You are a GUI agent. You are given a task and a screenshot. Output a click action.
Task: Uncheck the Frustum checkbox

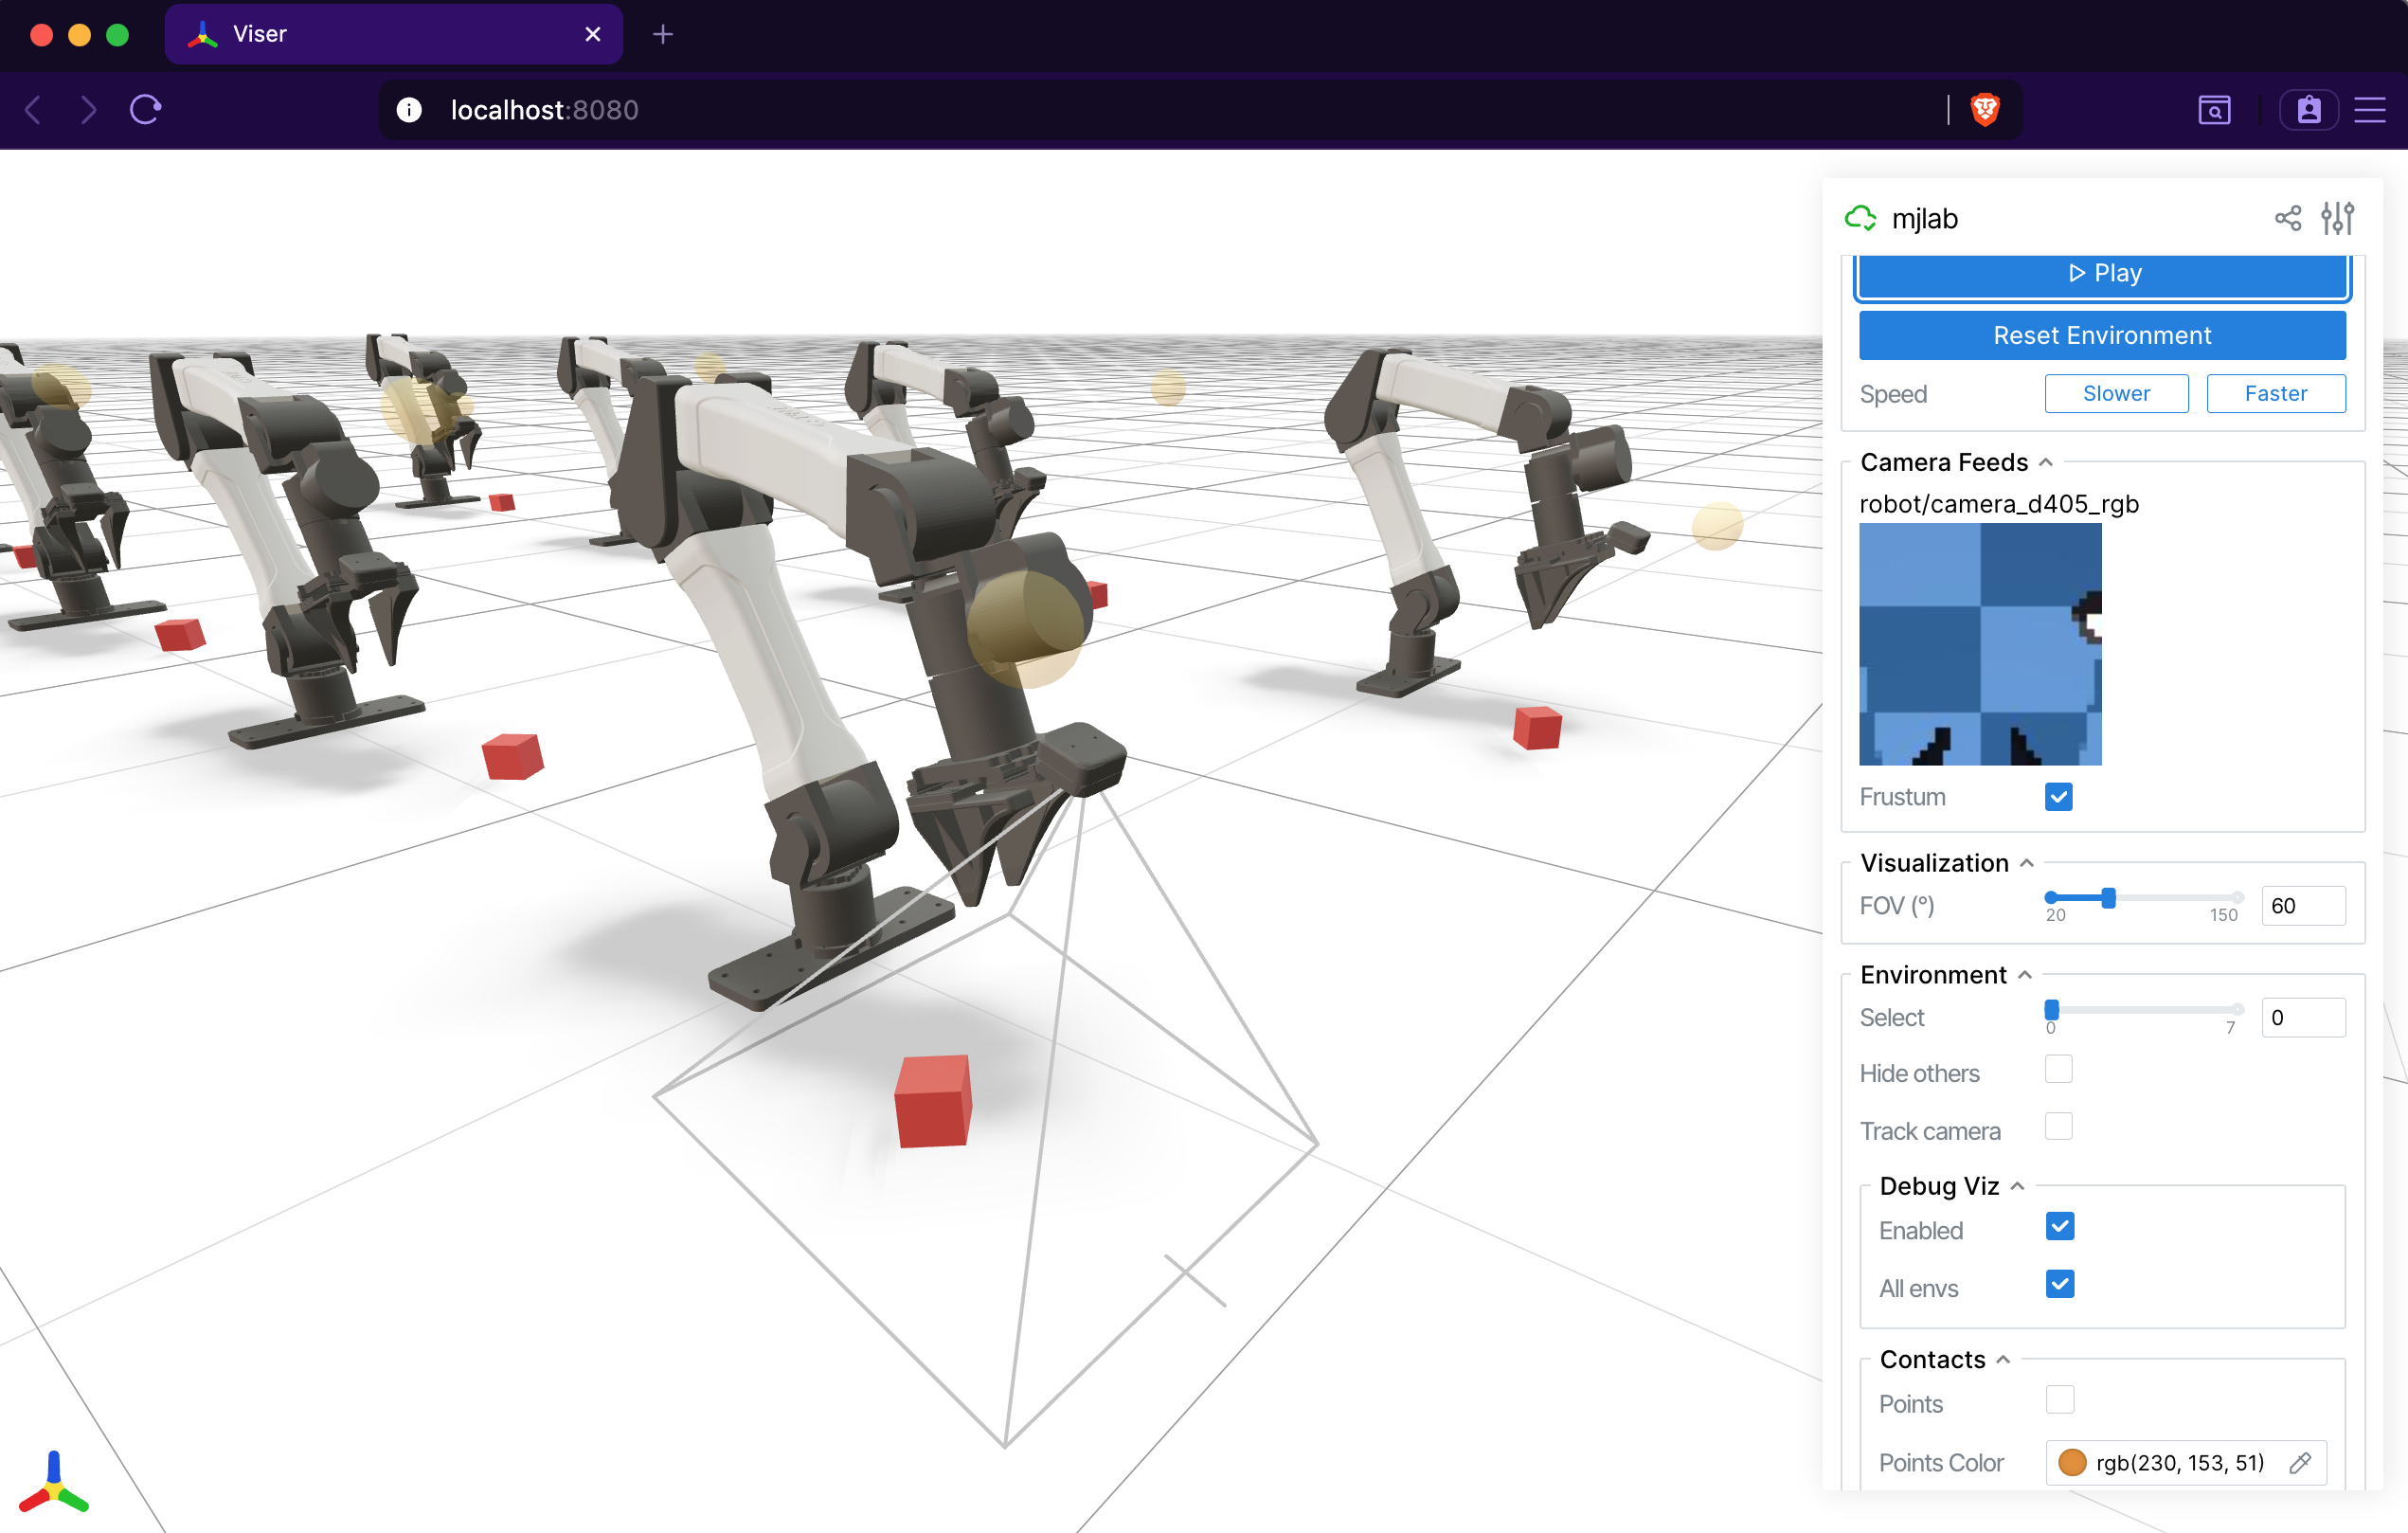[x=2058, y=797]
